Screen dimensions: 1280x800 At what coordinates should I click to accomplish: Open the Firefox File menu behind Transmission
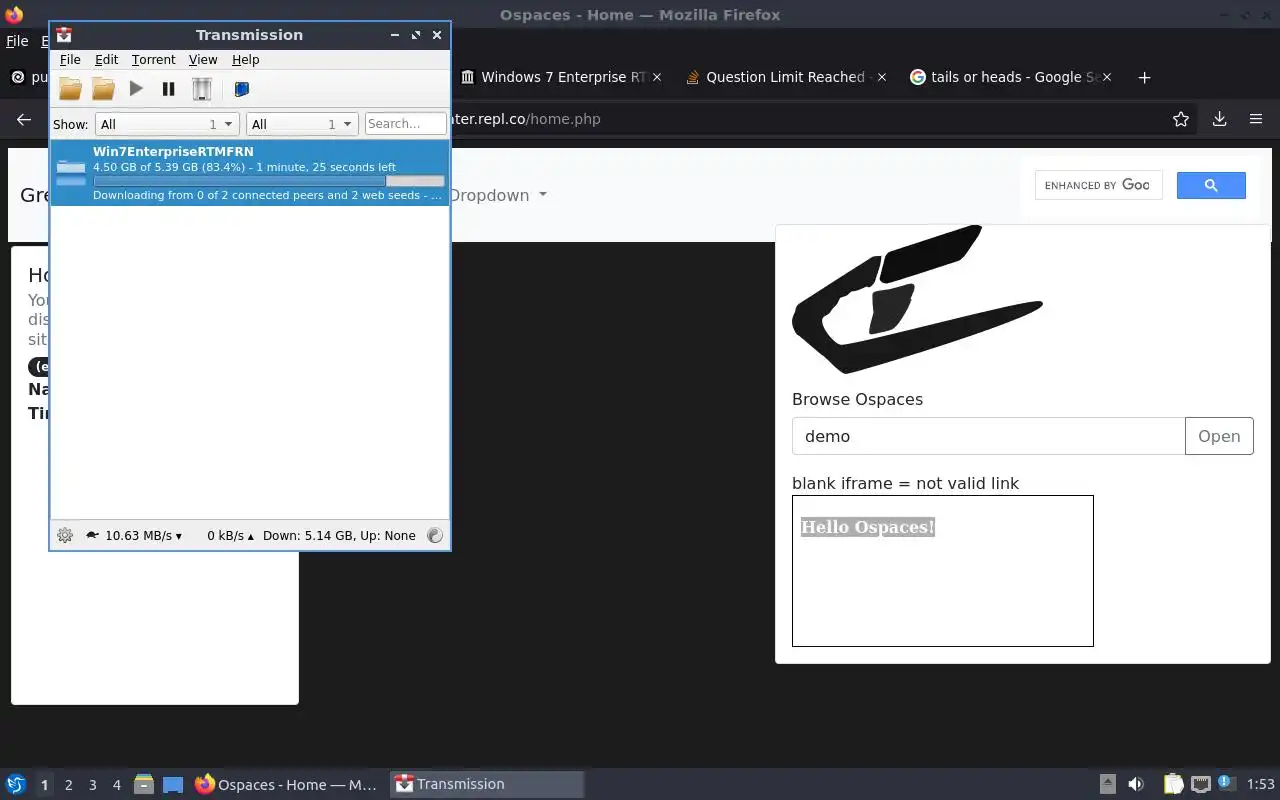click(17, 41)
